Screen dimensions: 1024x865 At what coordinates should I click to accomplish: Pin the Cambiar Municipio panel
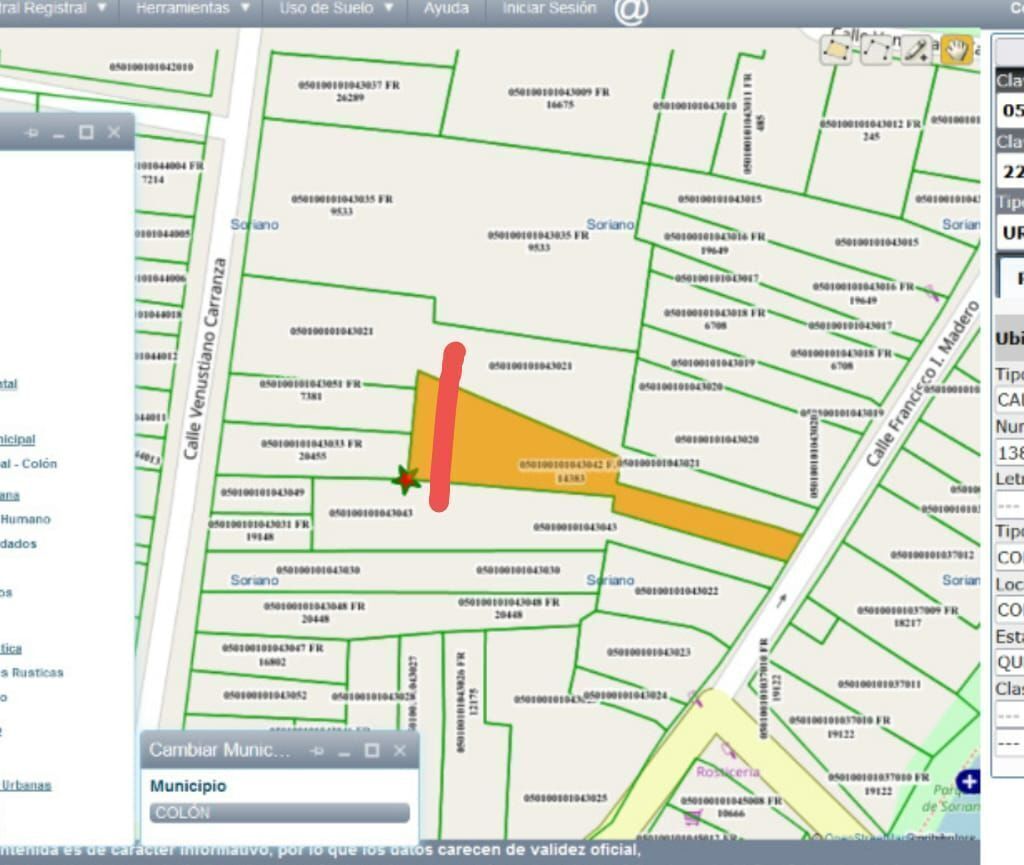(x=317, y=751)
